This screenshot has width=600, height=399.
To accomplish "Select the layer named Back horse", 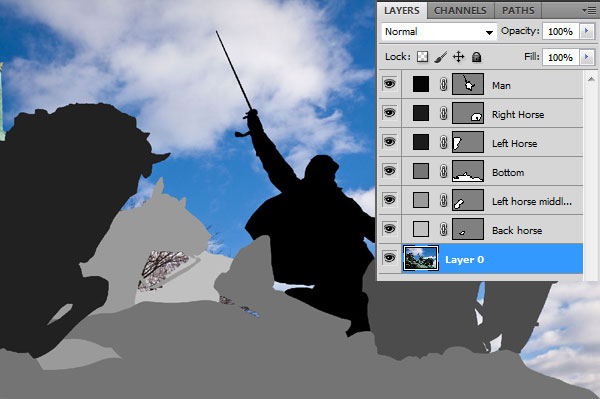I will tap(517, 230).
